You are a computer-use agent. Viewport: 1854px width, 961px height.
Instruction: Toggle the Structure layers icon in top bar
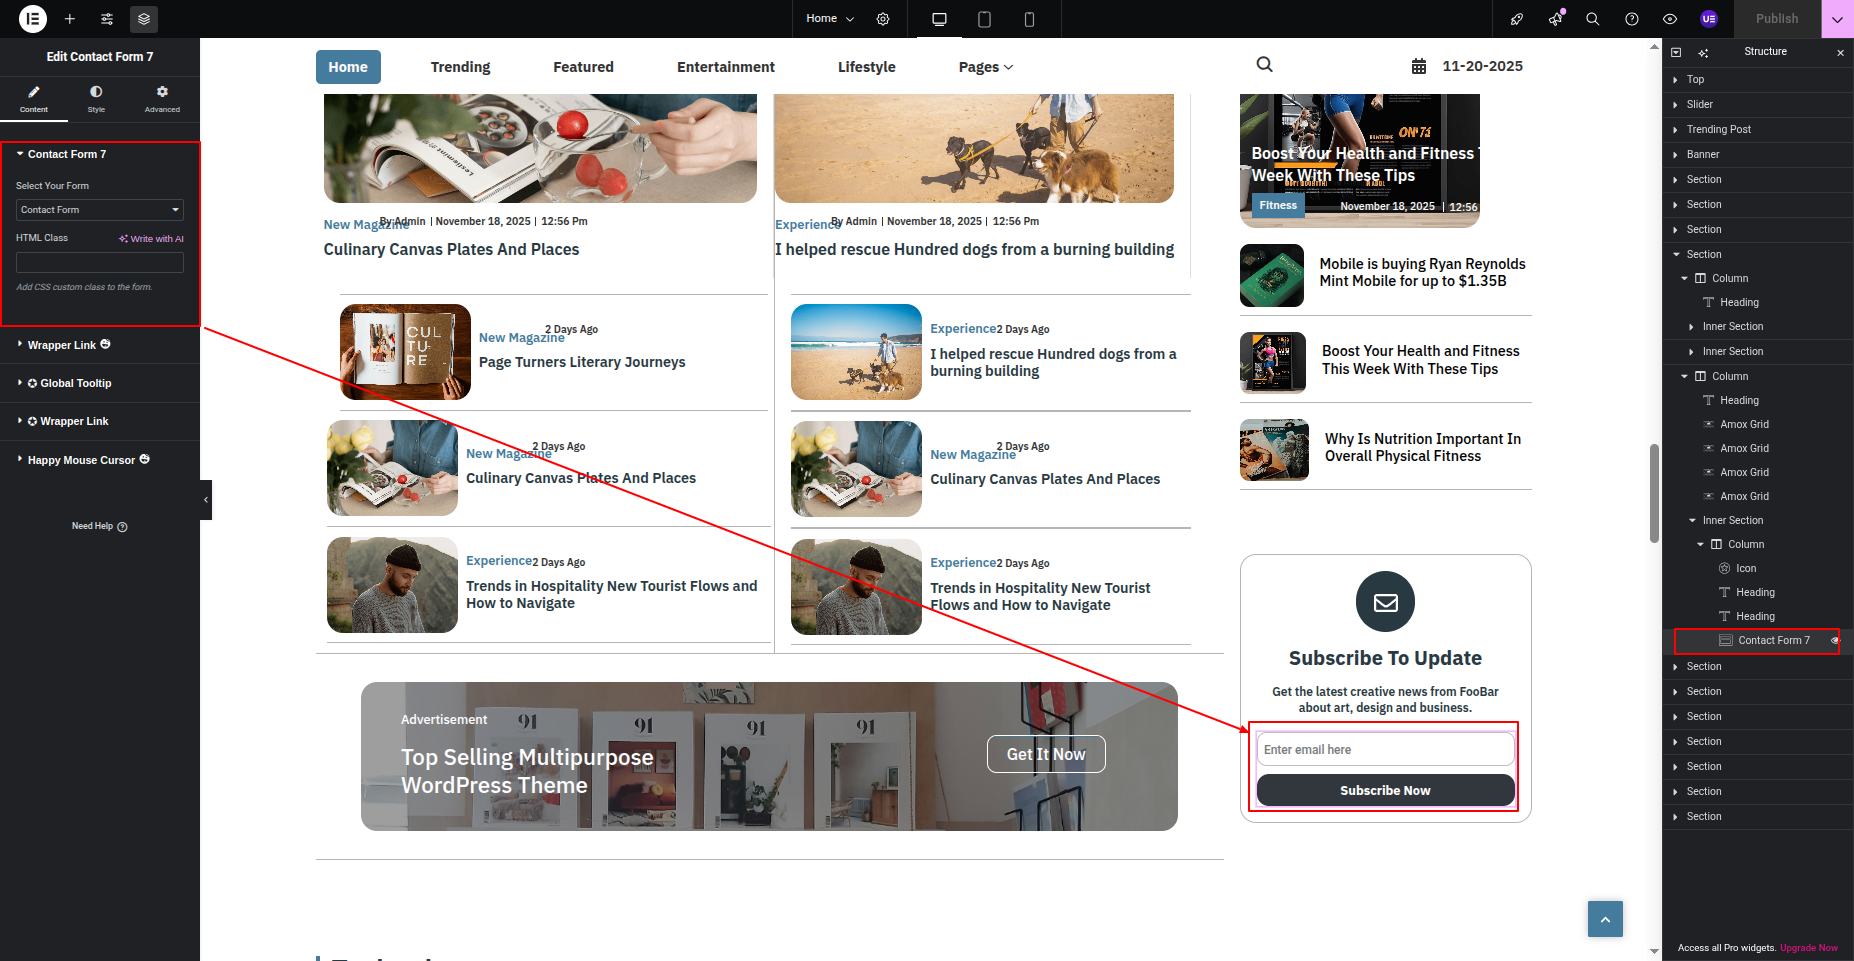click(x=144, y=19)
